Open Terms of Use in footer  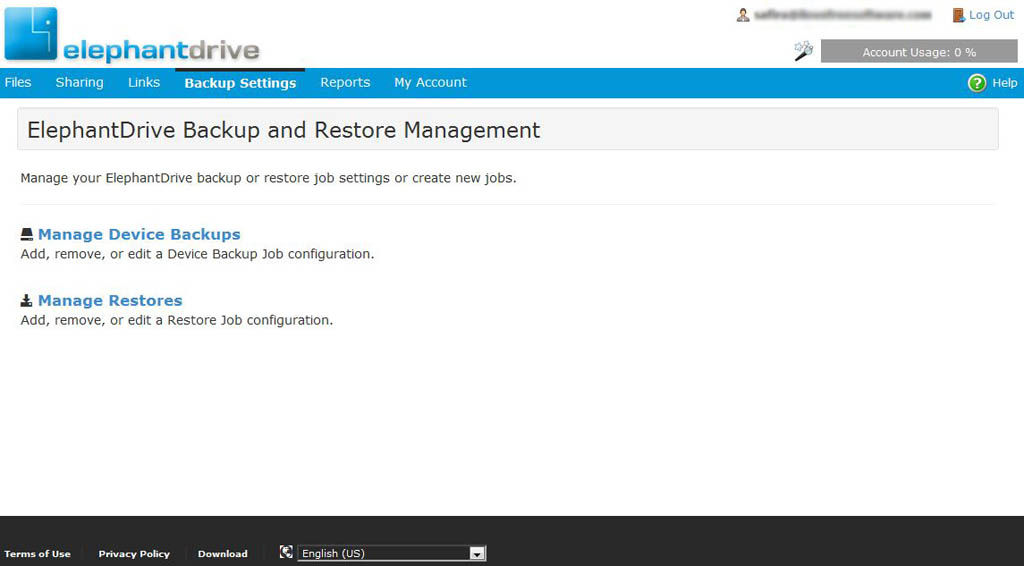[37, 554]
